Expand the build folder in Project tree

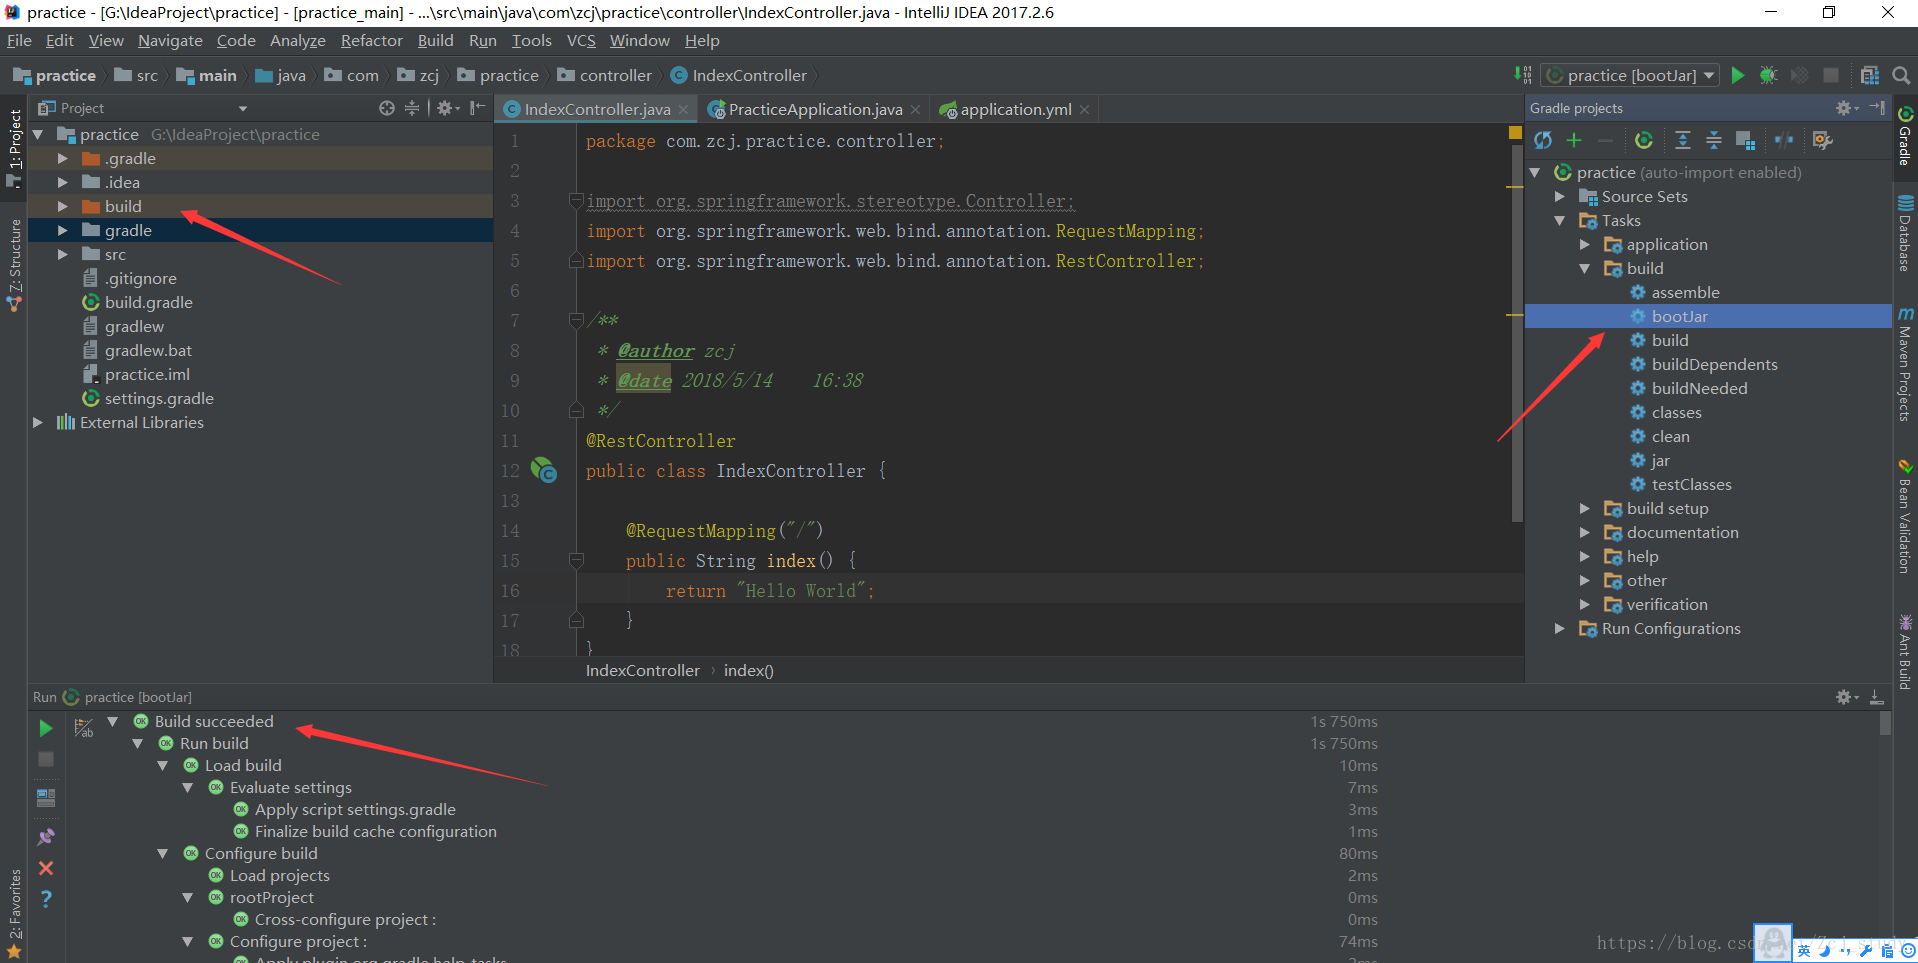pyautogui.click(x=62, y=206)
